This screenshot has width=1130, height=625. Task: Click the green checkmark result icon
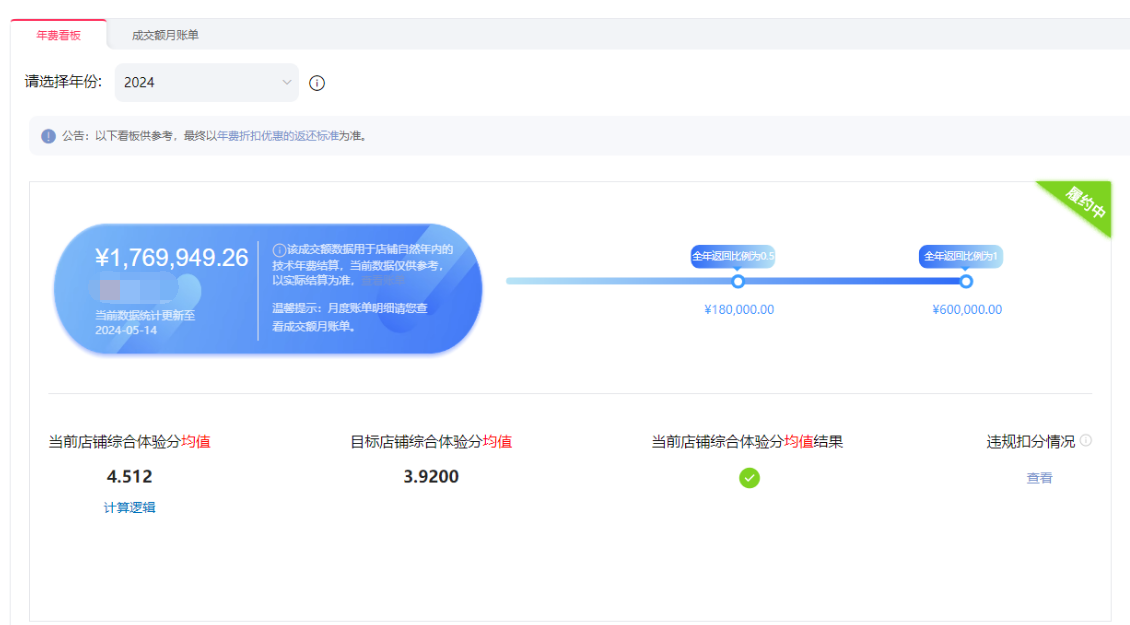[x=749, y=478]
